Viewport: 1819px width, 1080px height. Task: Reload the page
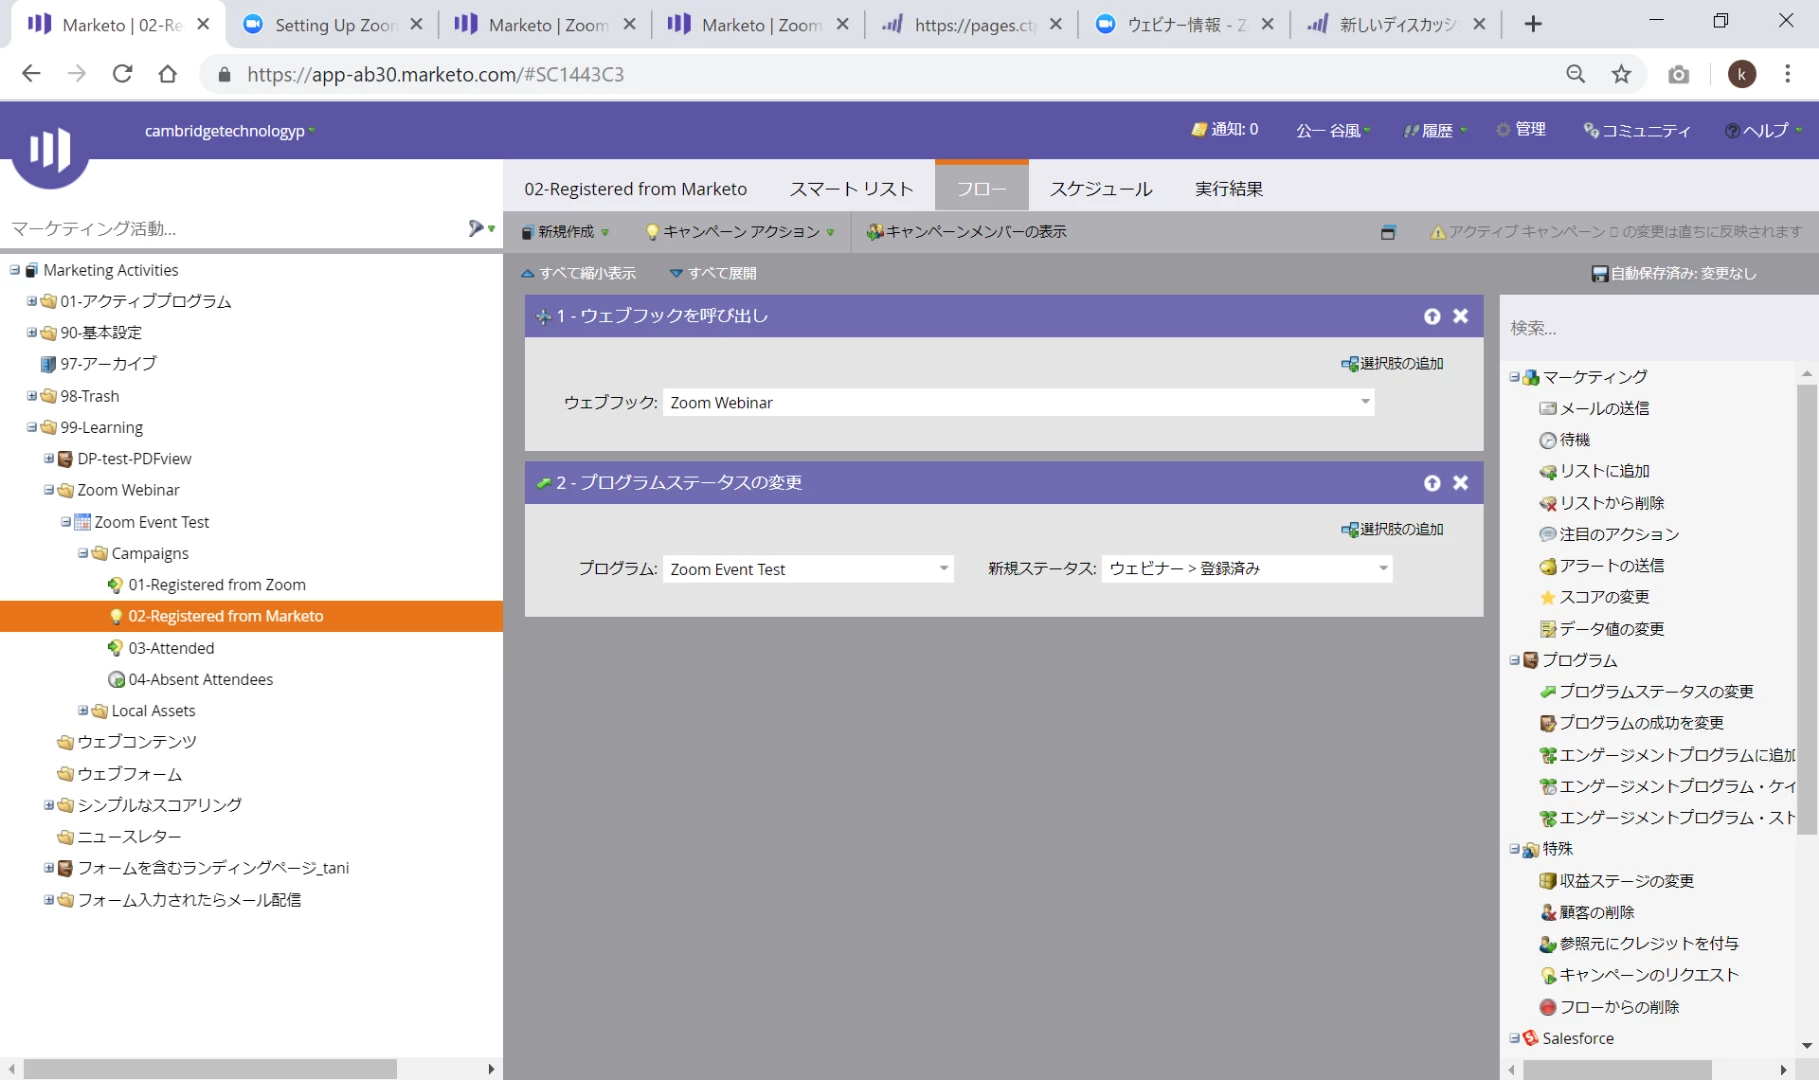(x=122, y=74)
